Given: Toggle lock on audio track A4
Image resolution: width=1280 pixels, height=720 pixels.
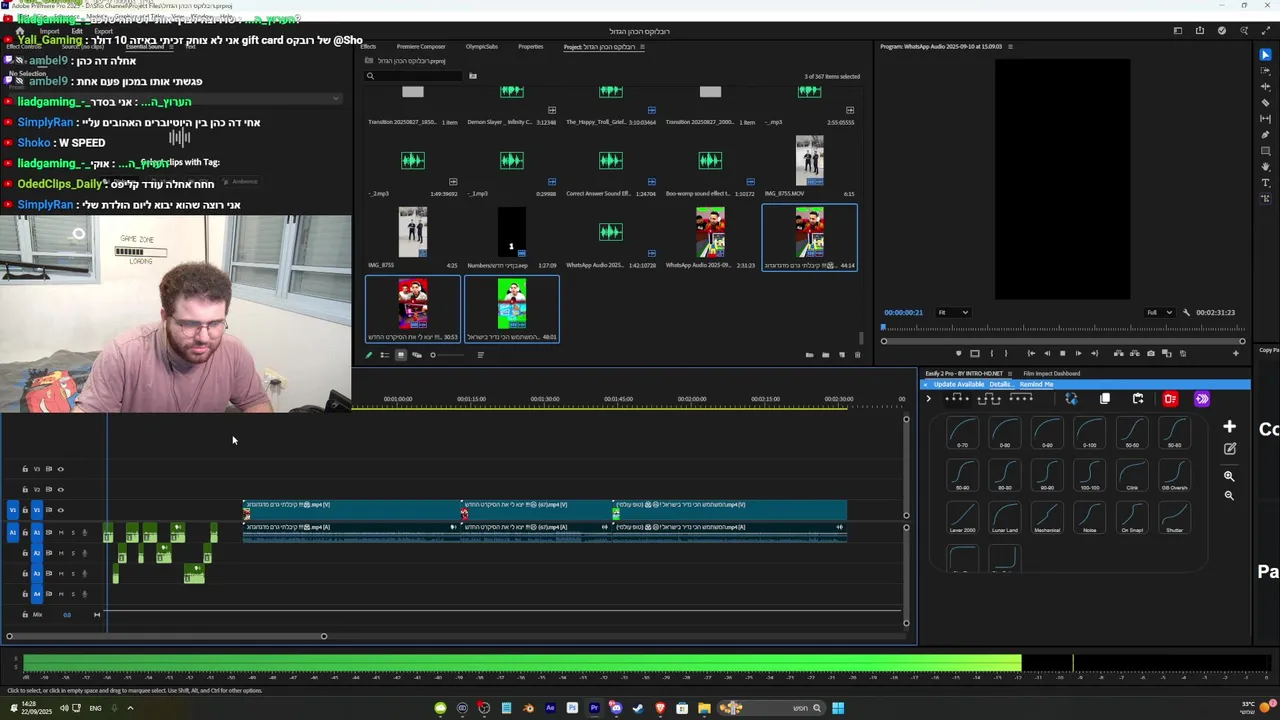Looking at the screenshot, I should coord(25,594).
